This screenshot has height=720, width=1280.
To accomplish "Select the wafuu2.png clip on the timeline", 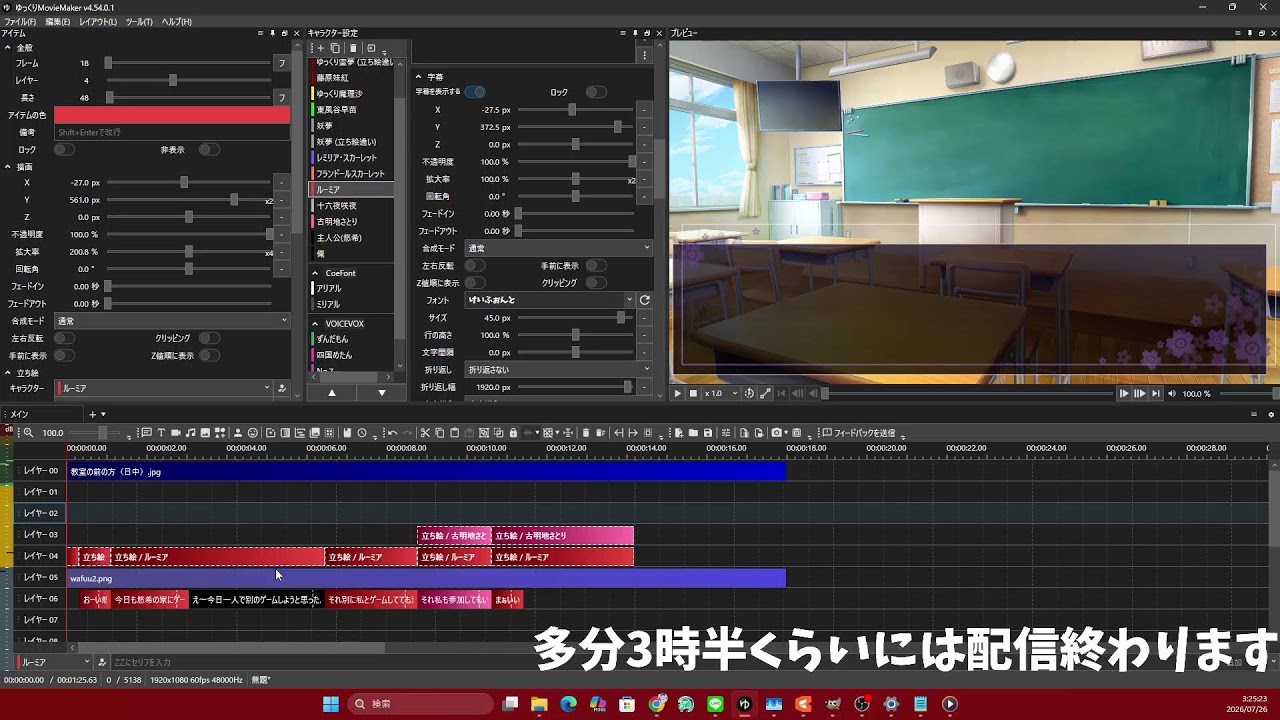I will click(426, 578).
